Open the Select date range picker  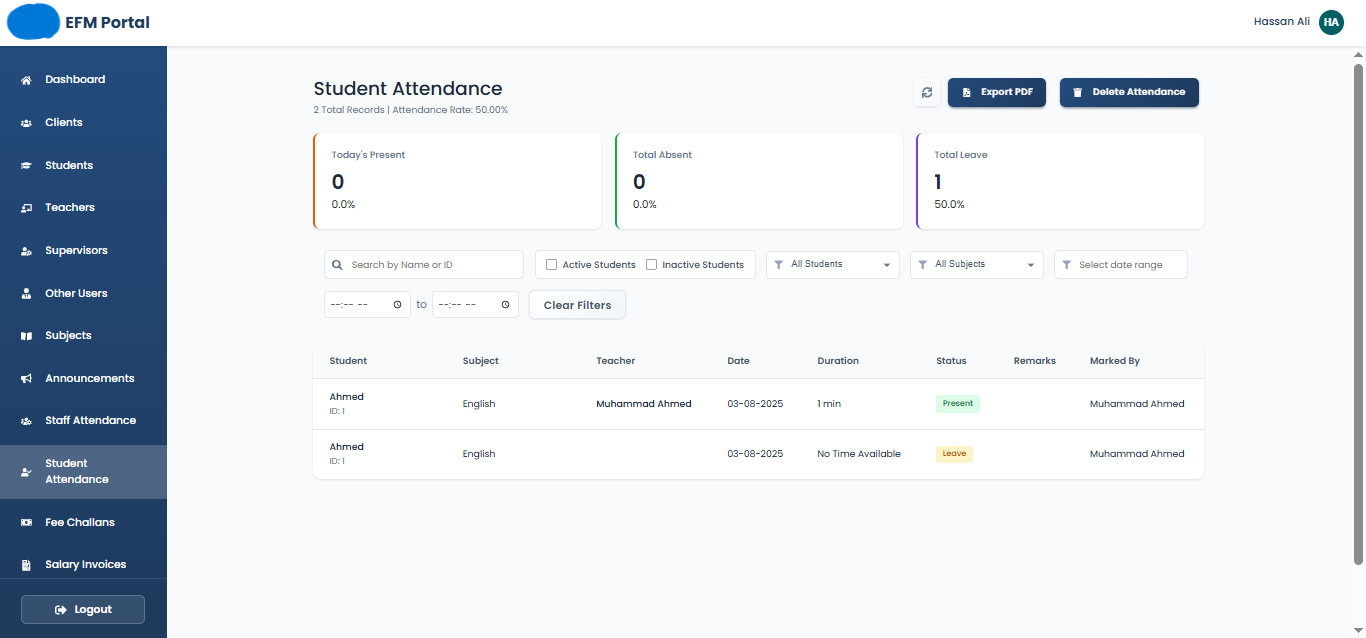1120,264
